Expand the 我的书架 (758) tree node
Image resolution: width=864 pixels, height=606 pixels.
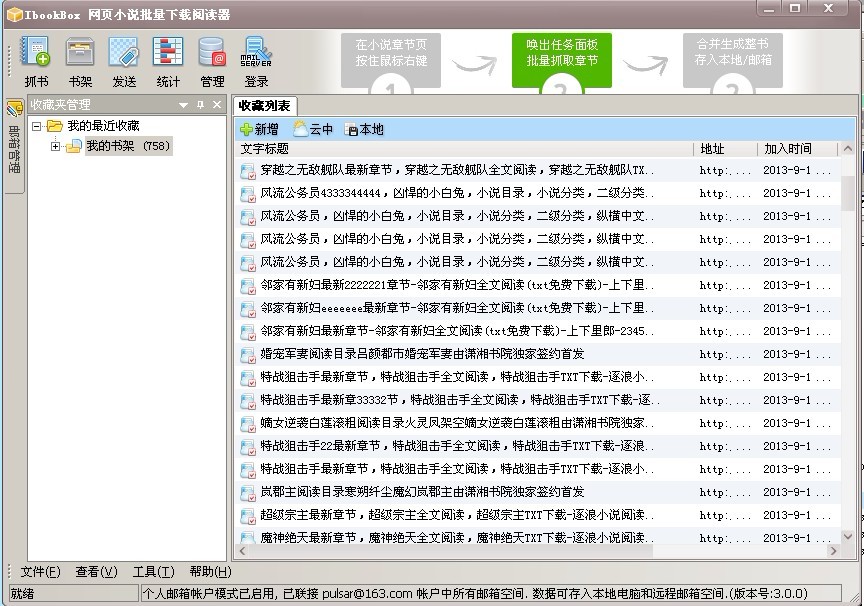point(53,145)
